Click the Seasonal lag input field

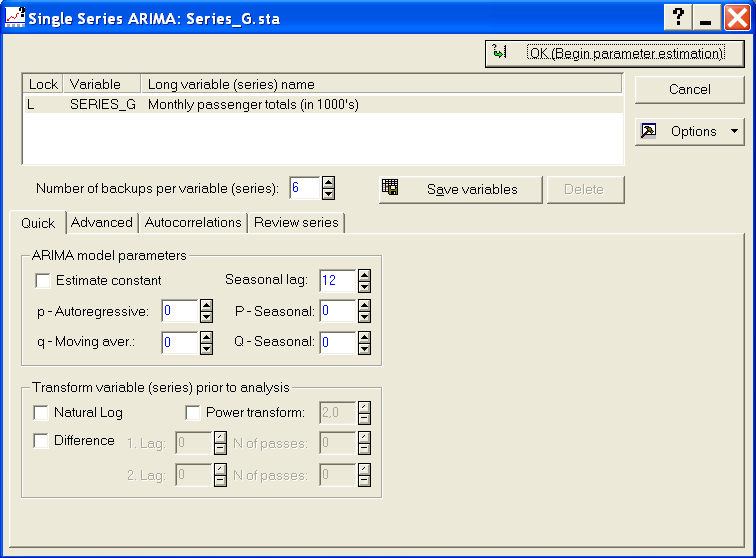338,281
